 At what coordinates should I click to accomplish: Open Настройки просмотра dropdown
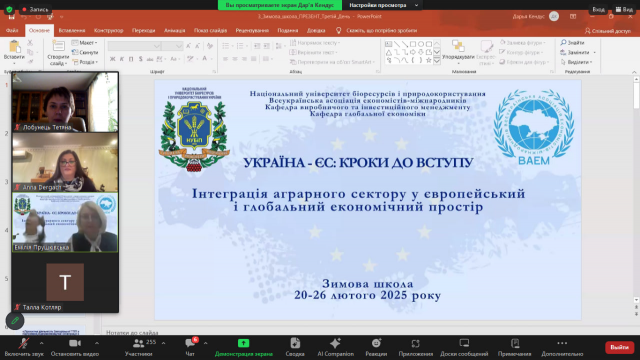click(383, 5)
